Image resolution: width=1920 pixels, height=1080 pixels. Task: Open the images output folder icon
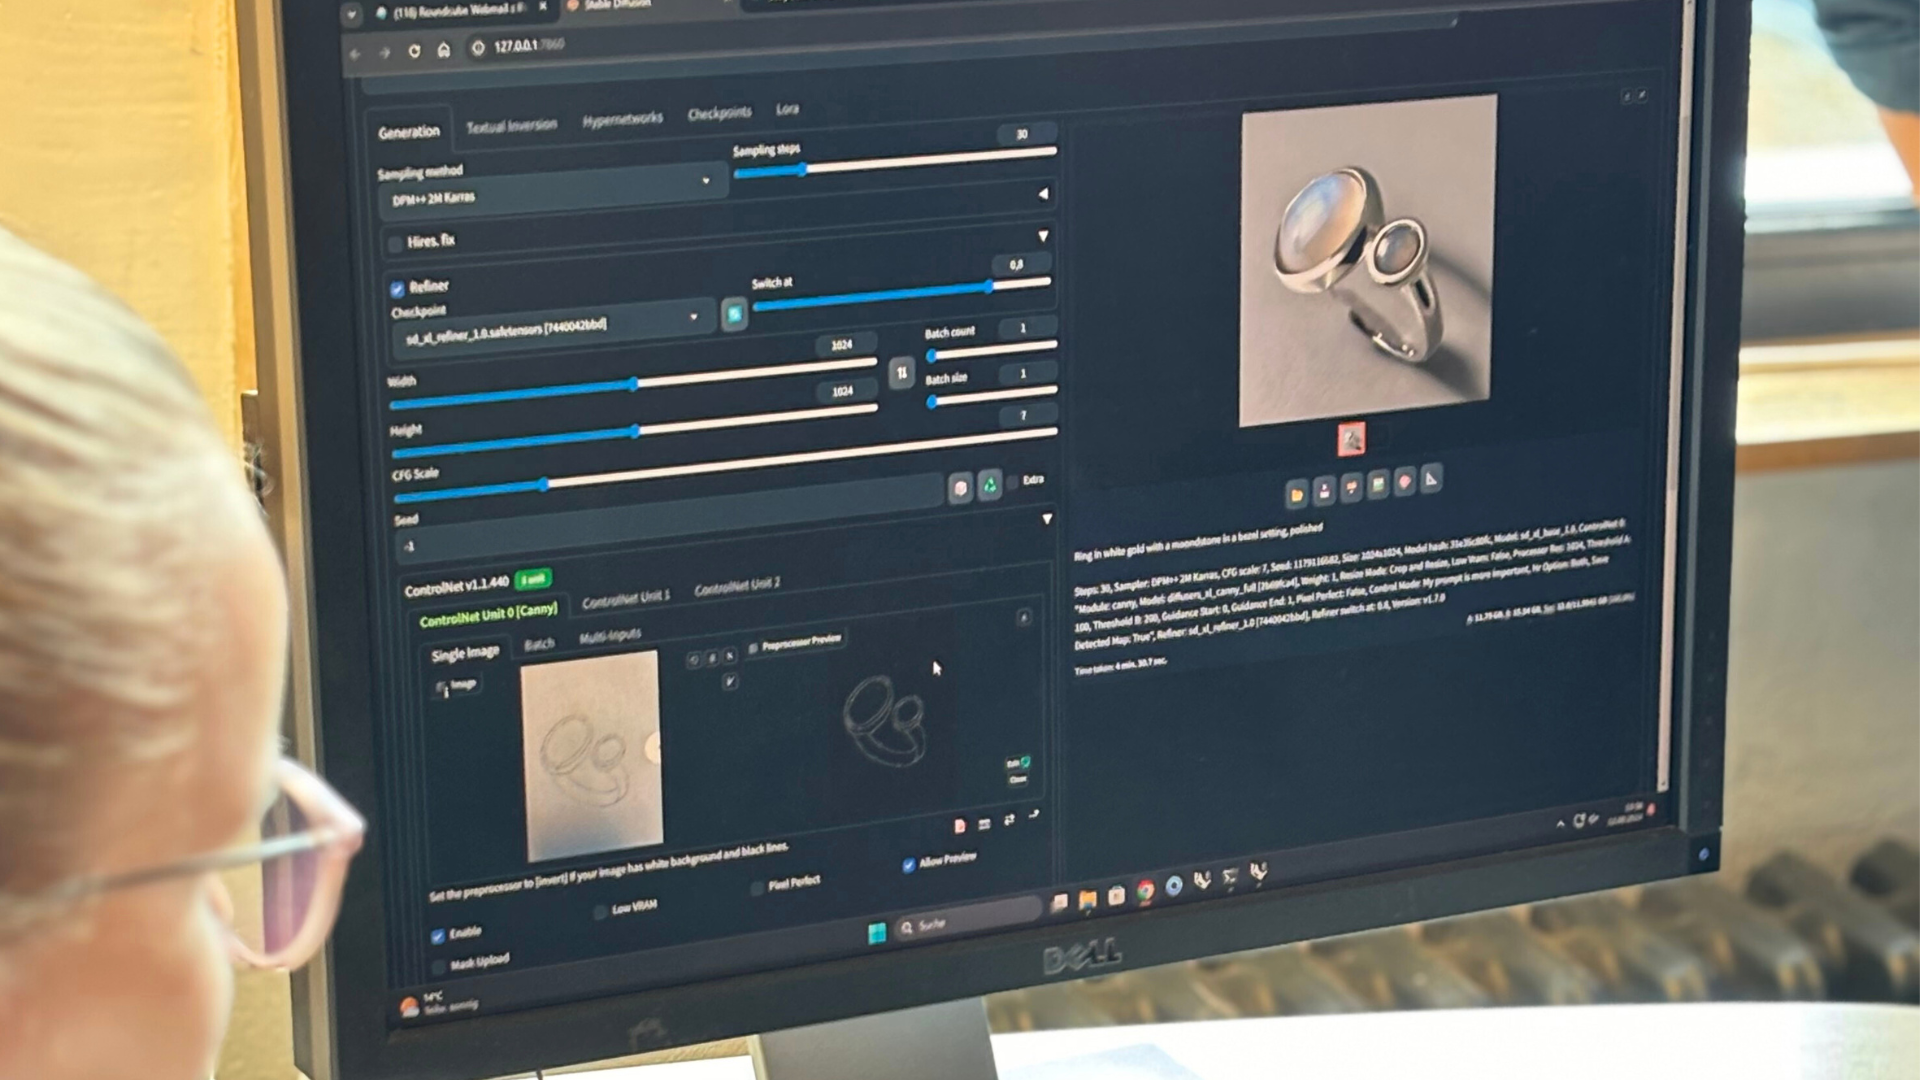pos(1297,494)
